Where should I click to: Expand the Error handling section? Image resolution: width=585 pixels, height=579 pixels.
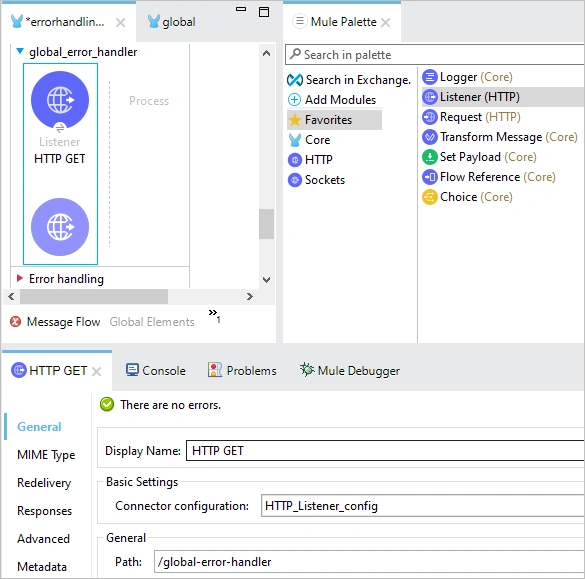(20, 278)
